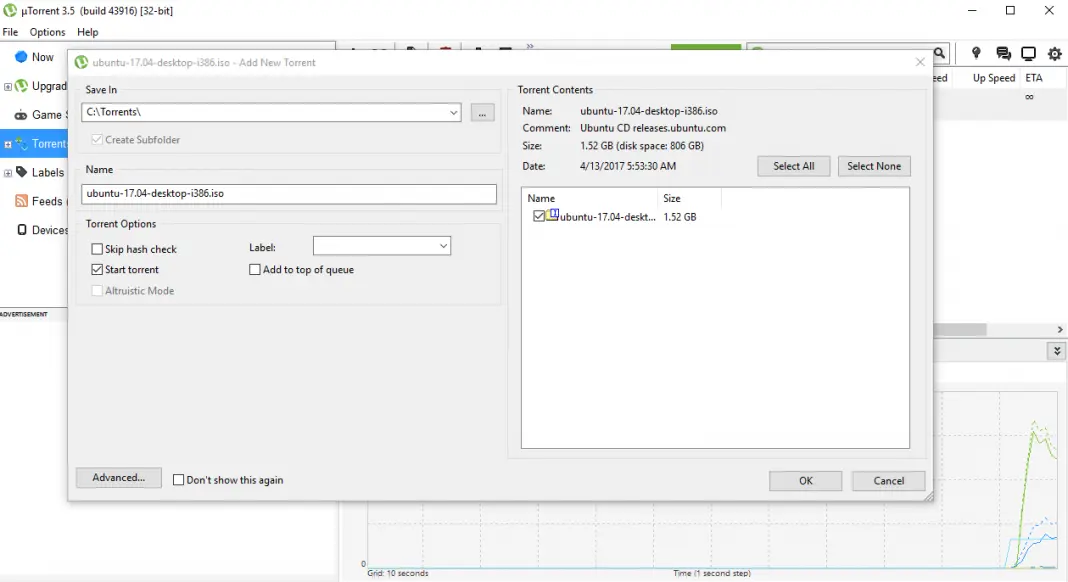Click the Labels tag icon

[x=21, y=172]
